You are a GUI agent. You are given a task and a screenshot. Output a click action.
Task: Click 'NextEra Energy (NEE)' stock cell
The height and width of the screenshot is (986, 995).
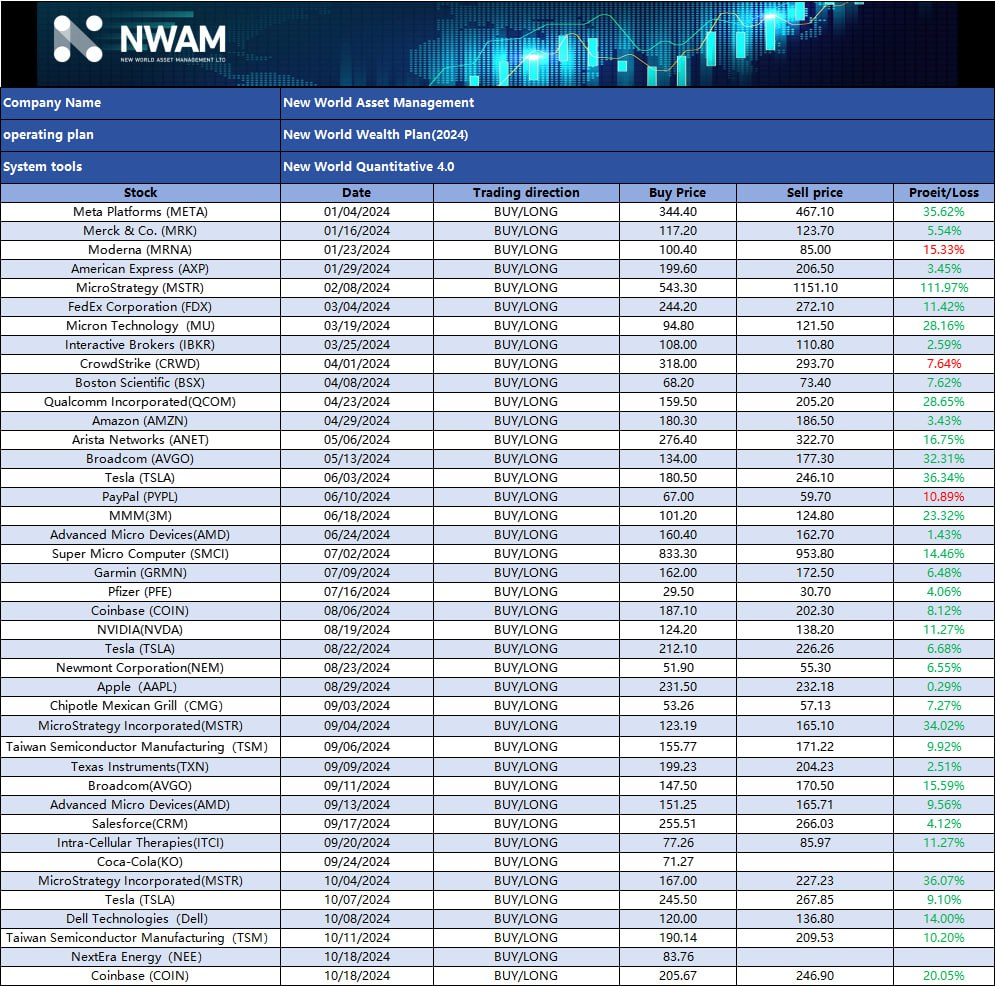tap(140, 957)
